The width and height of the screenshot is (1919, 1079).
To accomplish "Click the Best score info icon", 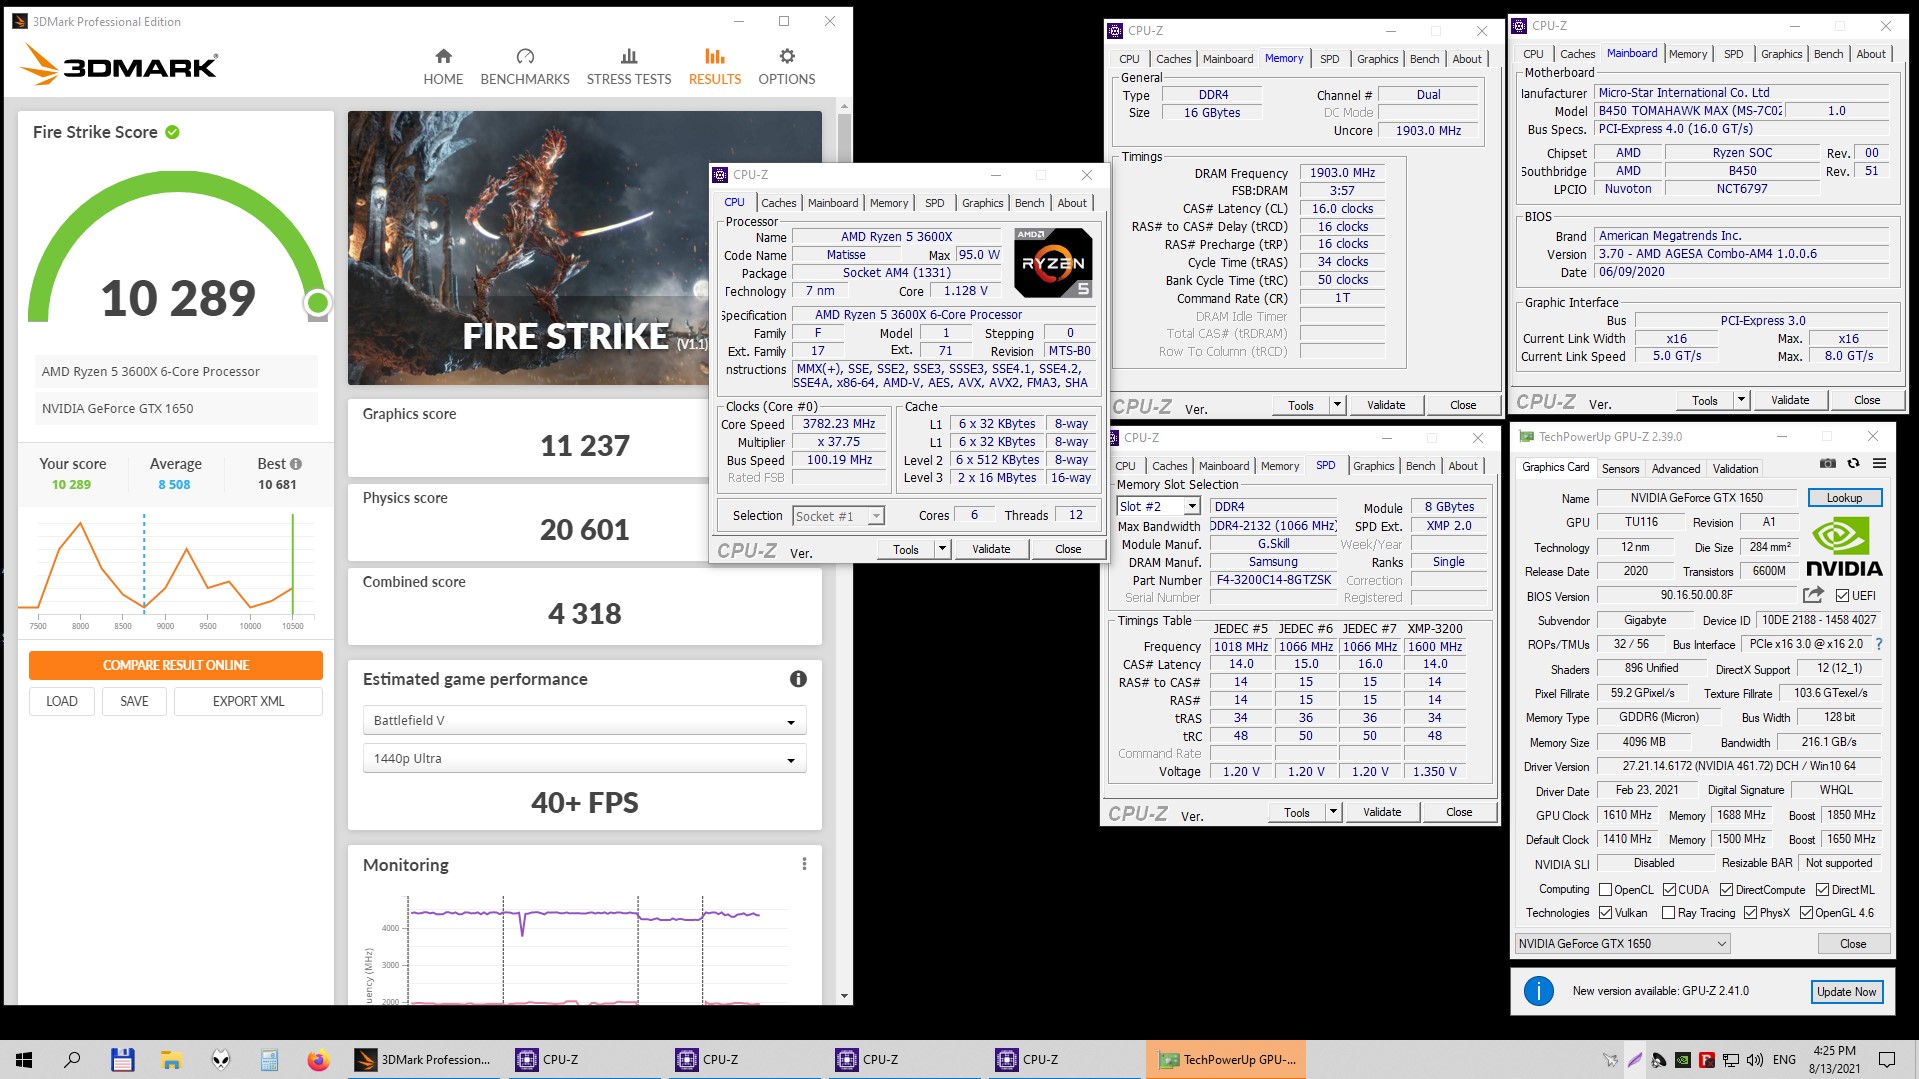I will pyautogui.click(x=296, y=464).
